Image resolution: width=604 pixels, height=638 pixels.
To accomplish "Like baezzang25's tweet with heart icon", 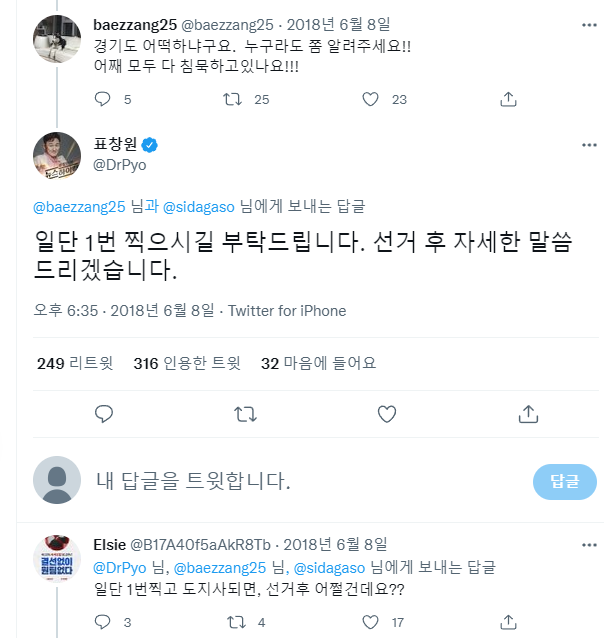I will pos(371,99).
